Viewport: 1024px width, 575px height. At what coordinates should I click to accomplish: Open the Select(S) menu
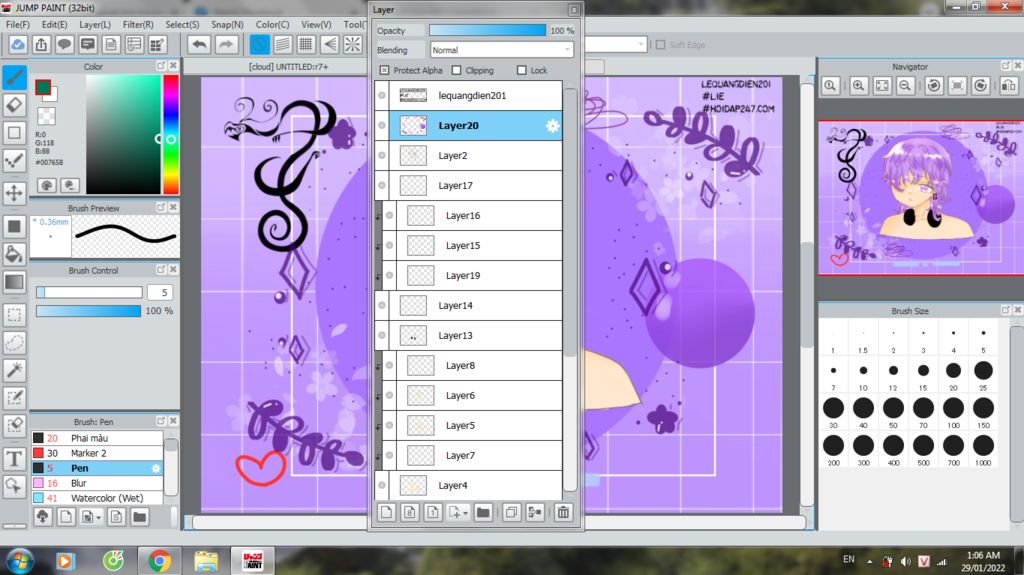(x=182, y=24)
